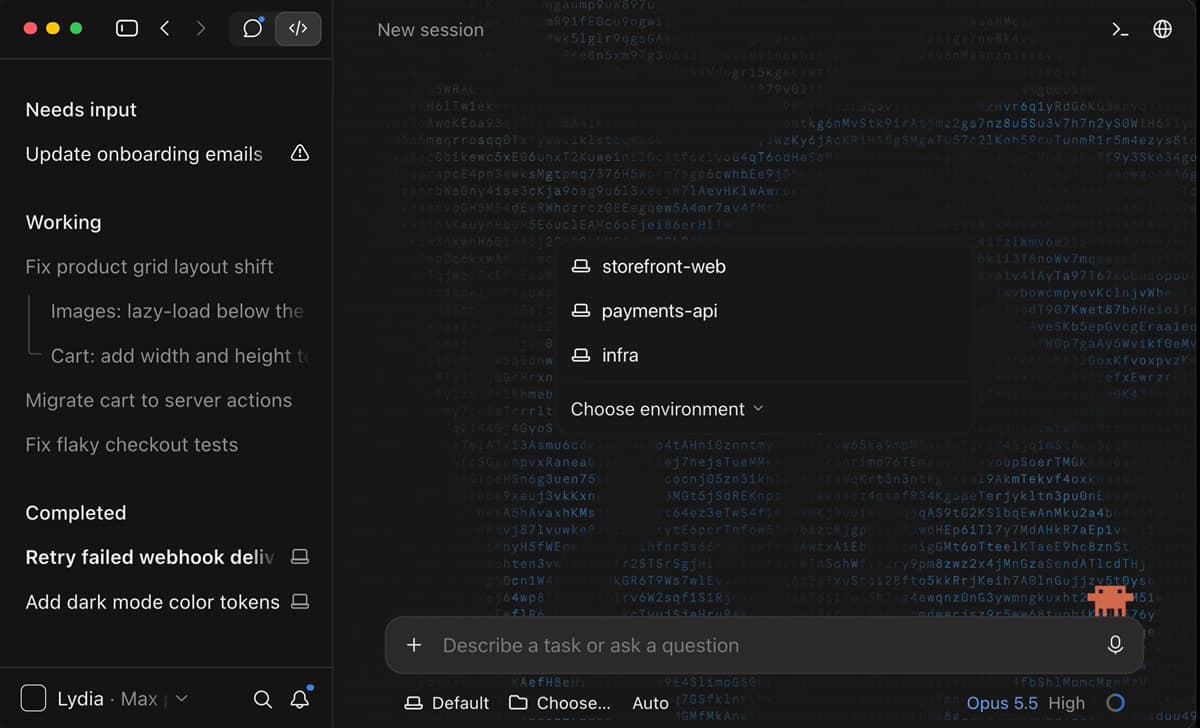Screen dimensions: 1200x728
Task: Click laptop icon beside Retry failed webhook
Action: pyautogui.click(x=299, y=557)
